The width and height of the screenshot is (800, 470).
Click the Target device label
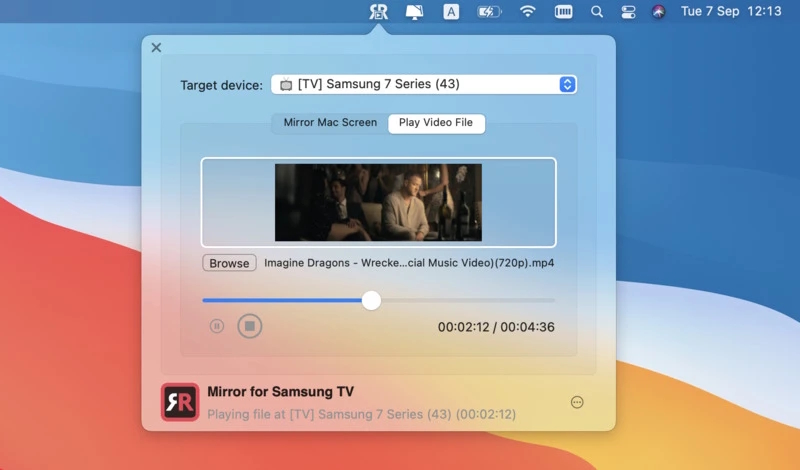[221, 85]
